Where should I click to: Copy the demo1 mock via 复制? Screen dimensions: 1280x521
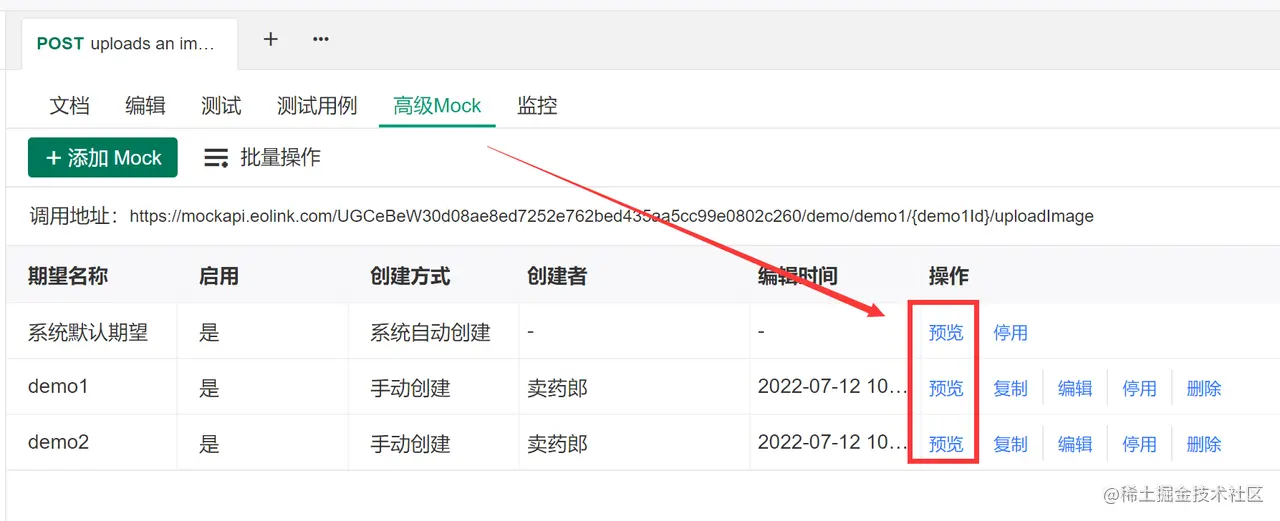[1010, 388]
